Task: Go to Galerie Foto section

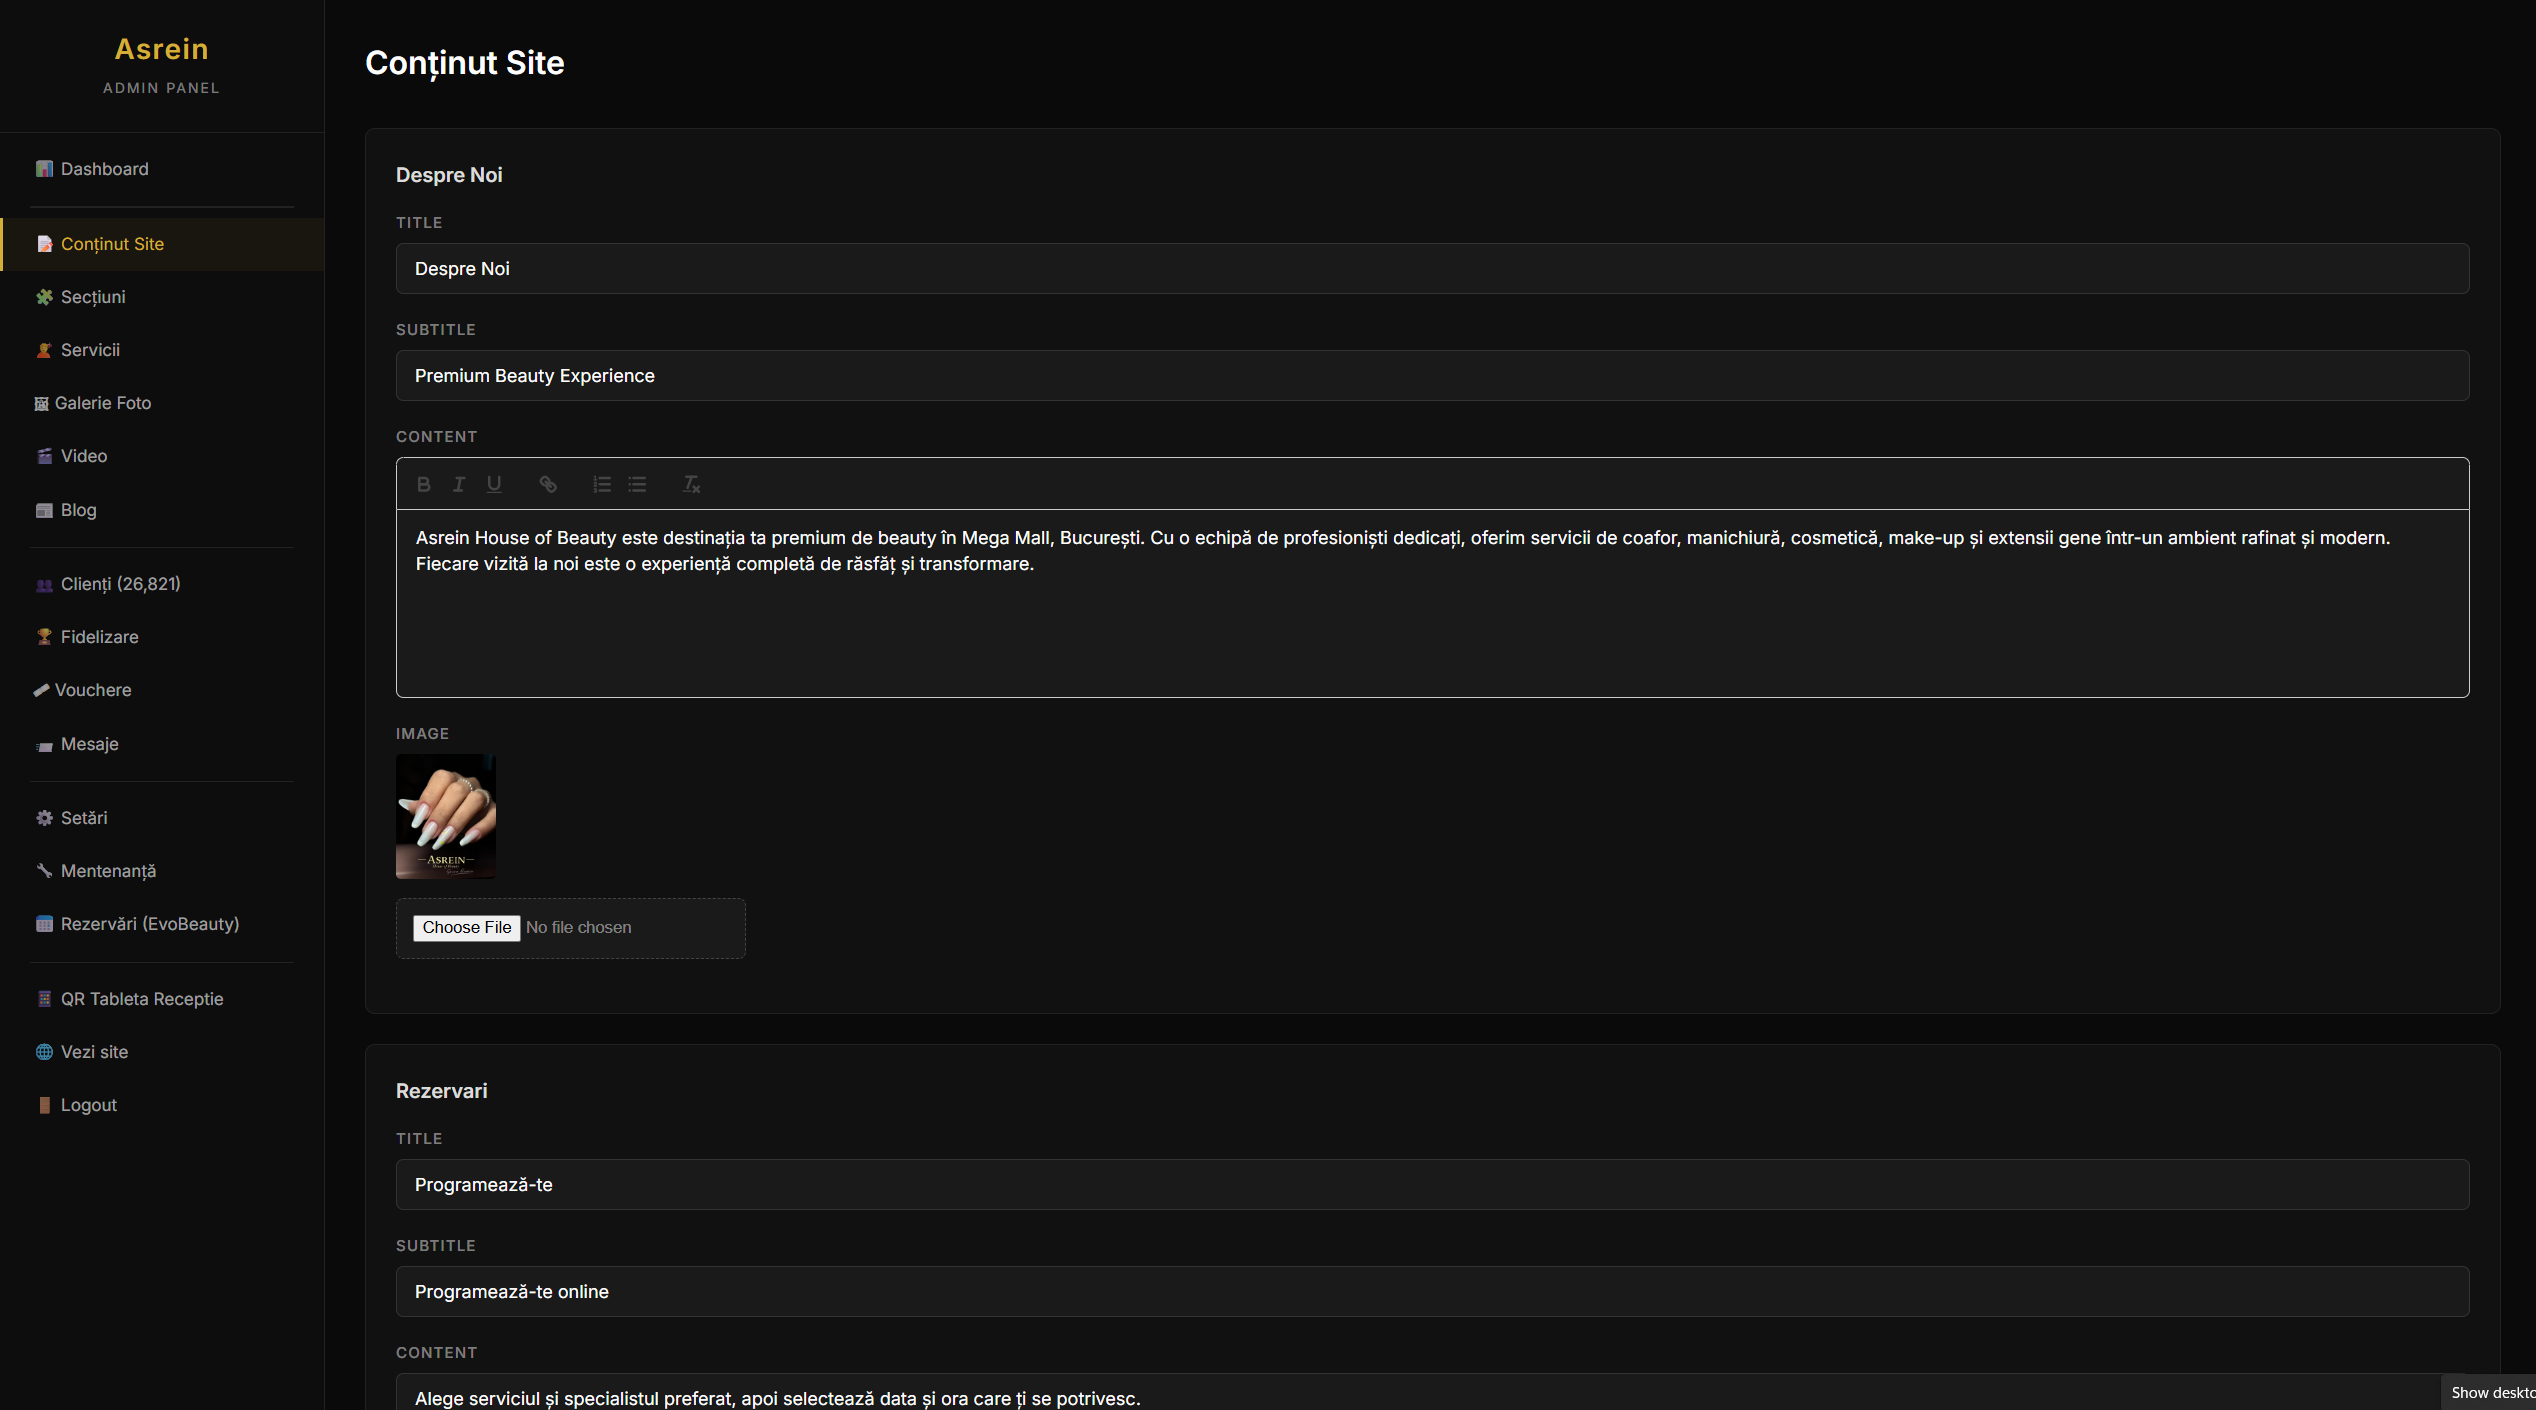Action: click(x=102, y=403)
